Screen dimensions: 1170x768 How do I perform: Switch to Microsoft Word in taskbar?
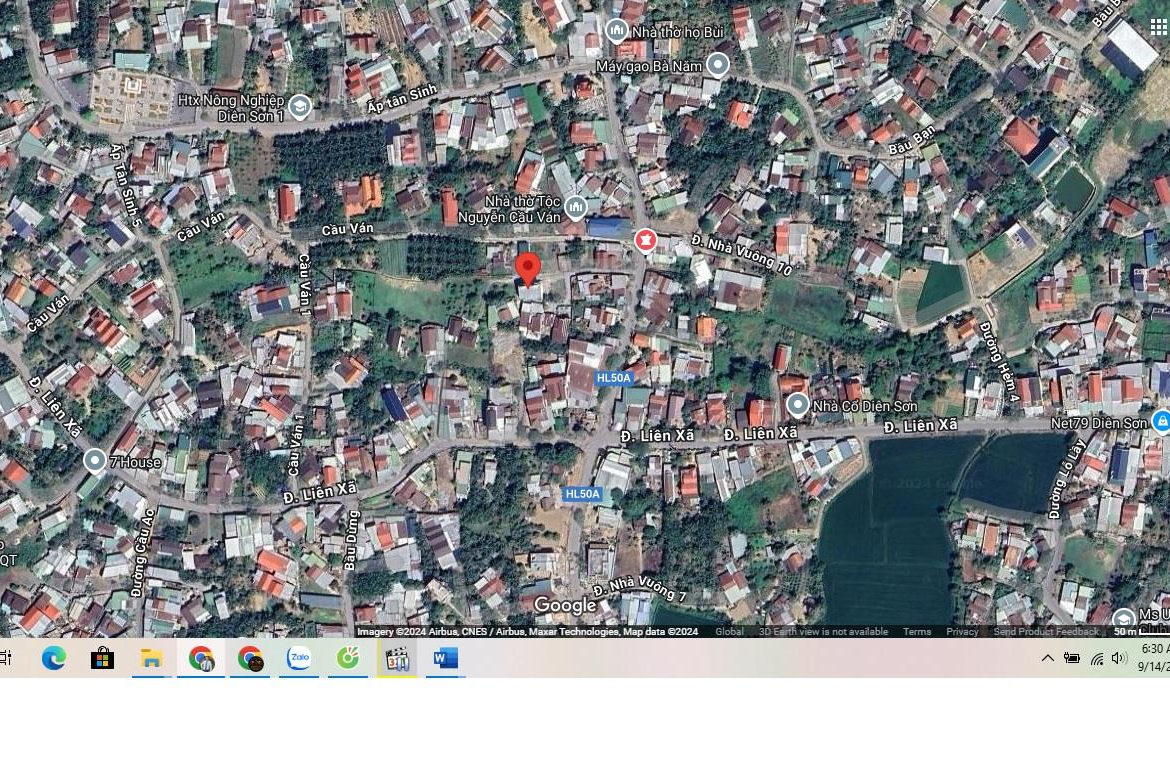click(x=445, y=658)
